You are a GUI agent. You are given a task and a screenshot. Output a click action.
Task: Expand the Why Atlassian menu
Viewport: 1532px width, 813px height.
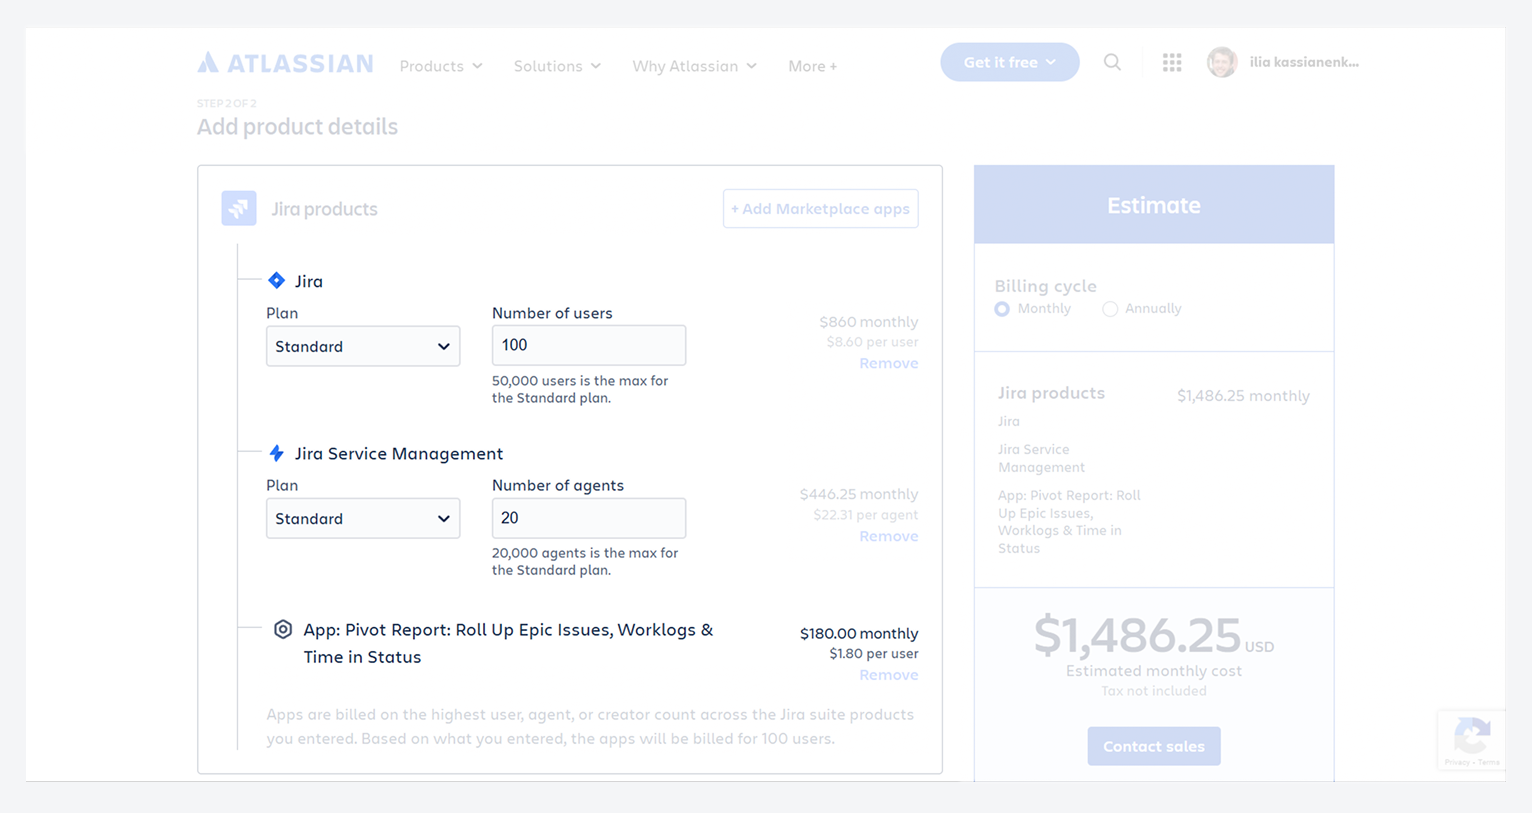[x=694, y=66]
